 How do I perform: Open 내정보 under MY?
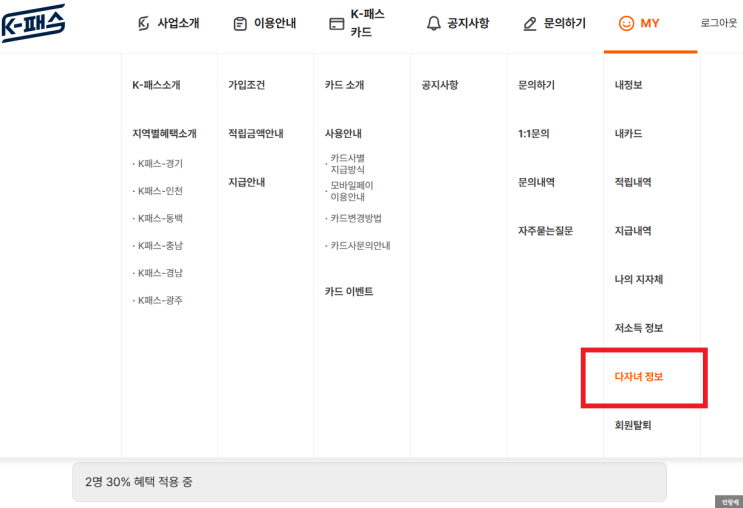tap(628, 85)
